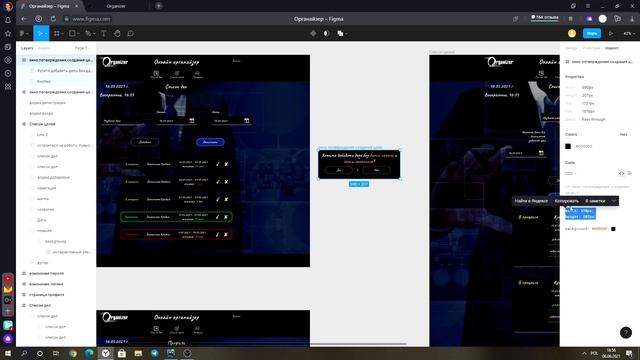Open Windows Start menu

click(8, 353)
